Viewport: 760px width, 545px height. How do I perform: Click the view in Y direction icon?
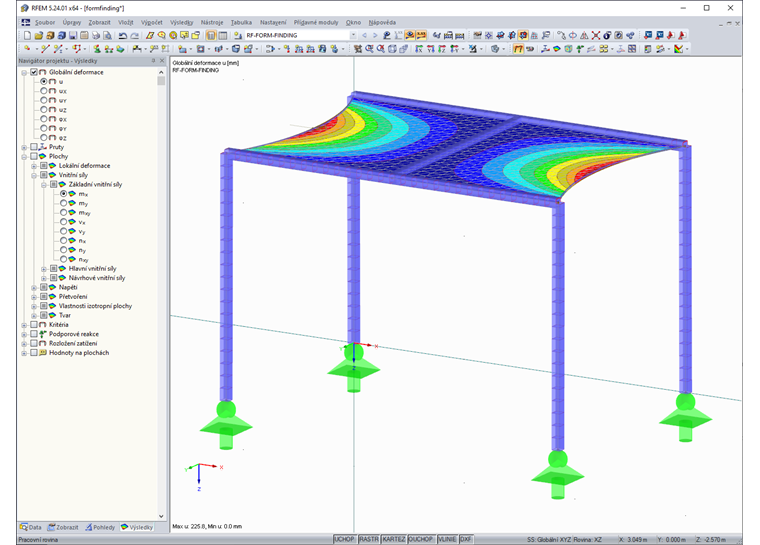click(430, 48)
